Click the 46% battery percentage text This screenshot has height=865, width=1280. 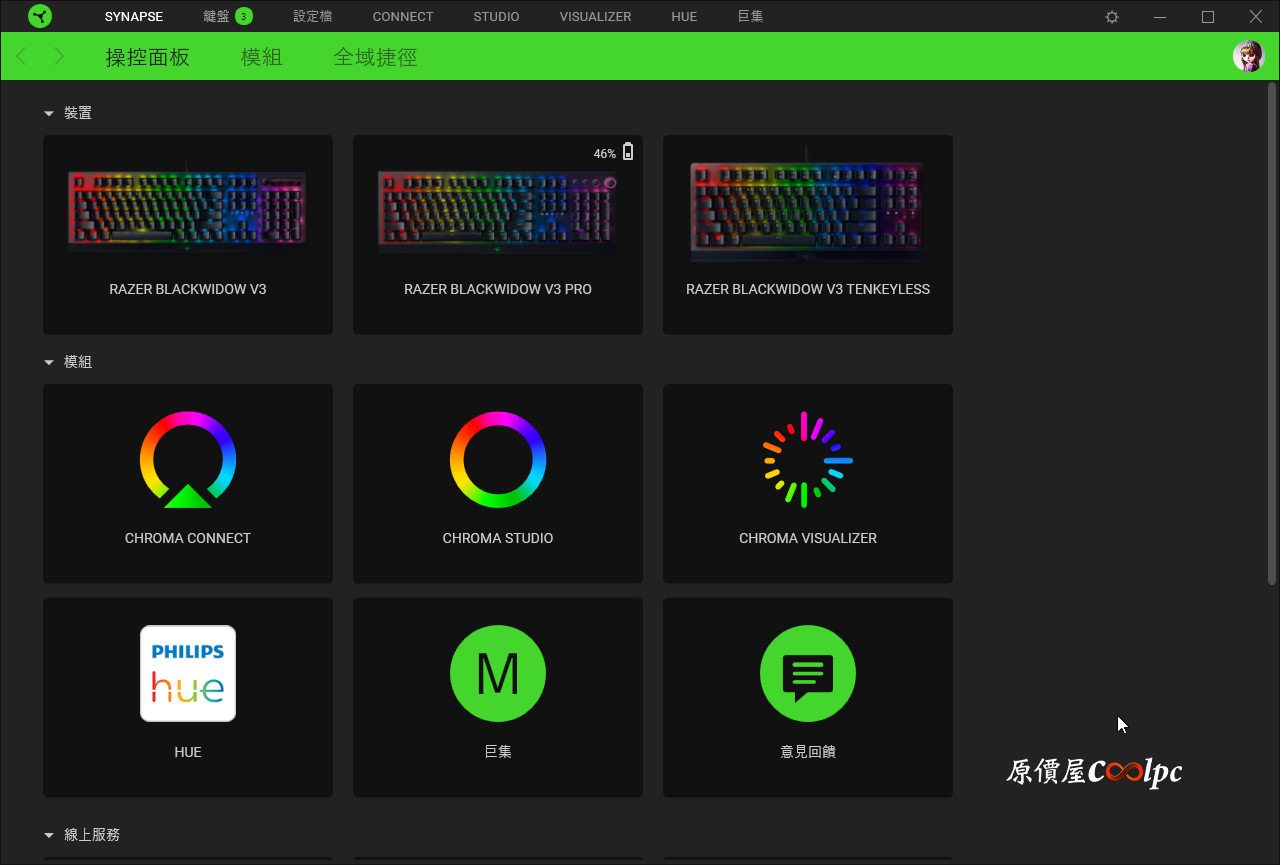pos(605,154)
